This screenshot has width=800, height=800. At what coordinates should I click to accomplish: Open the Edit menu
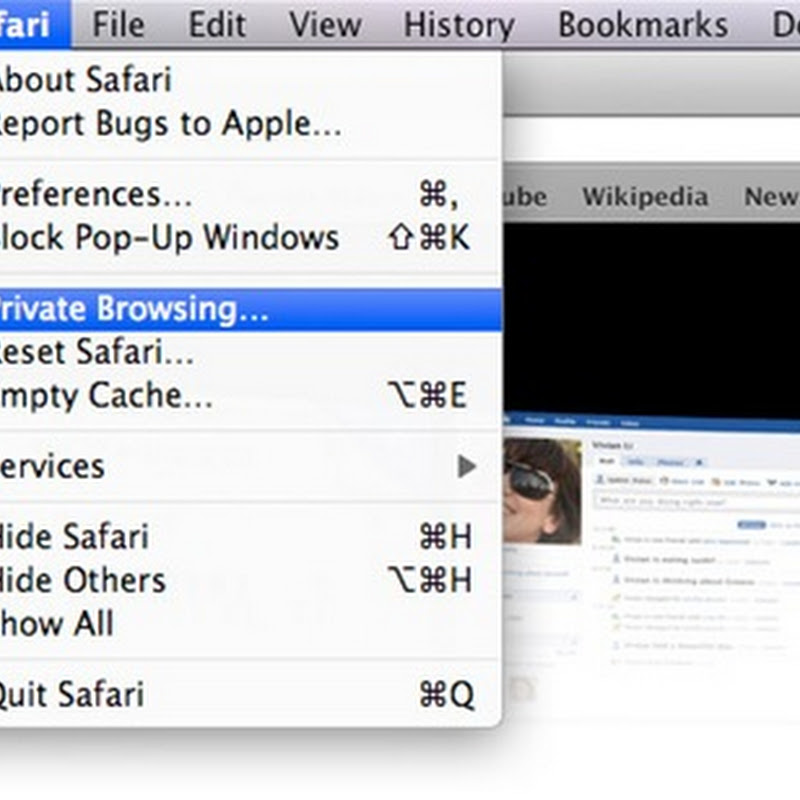(x=217, y=24)
